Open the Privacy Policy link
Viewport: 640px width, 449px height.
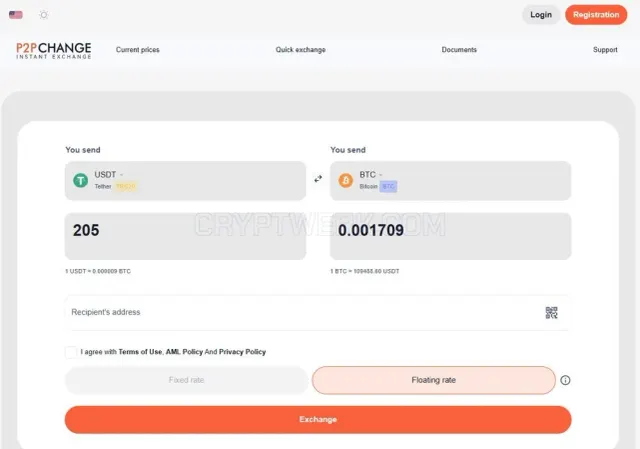242,352
